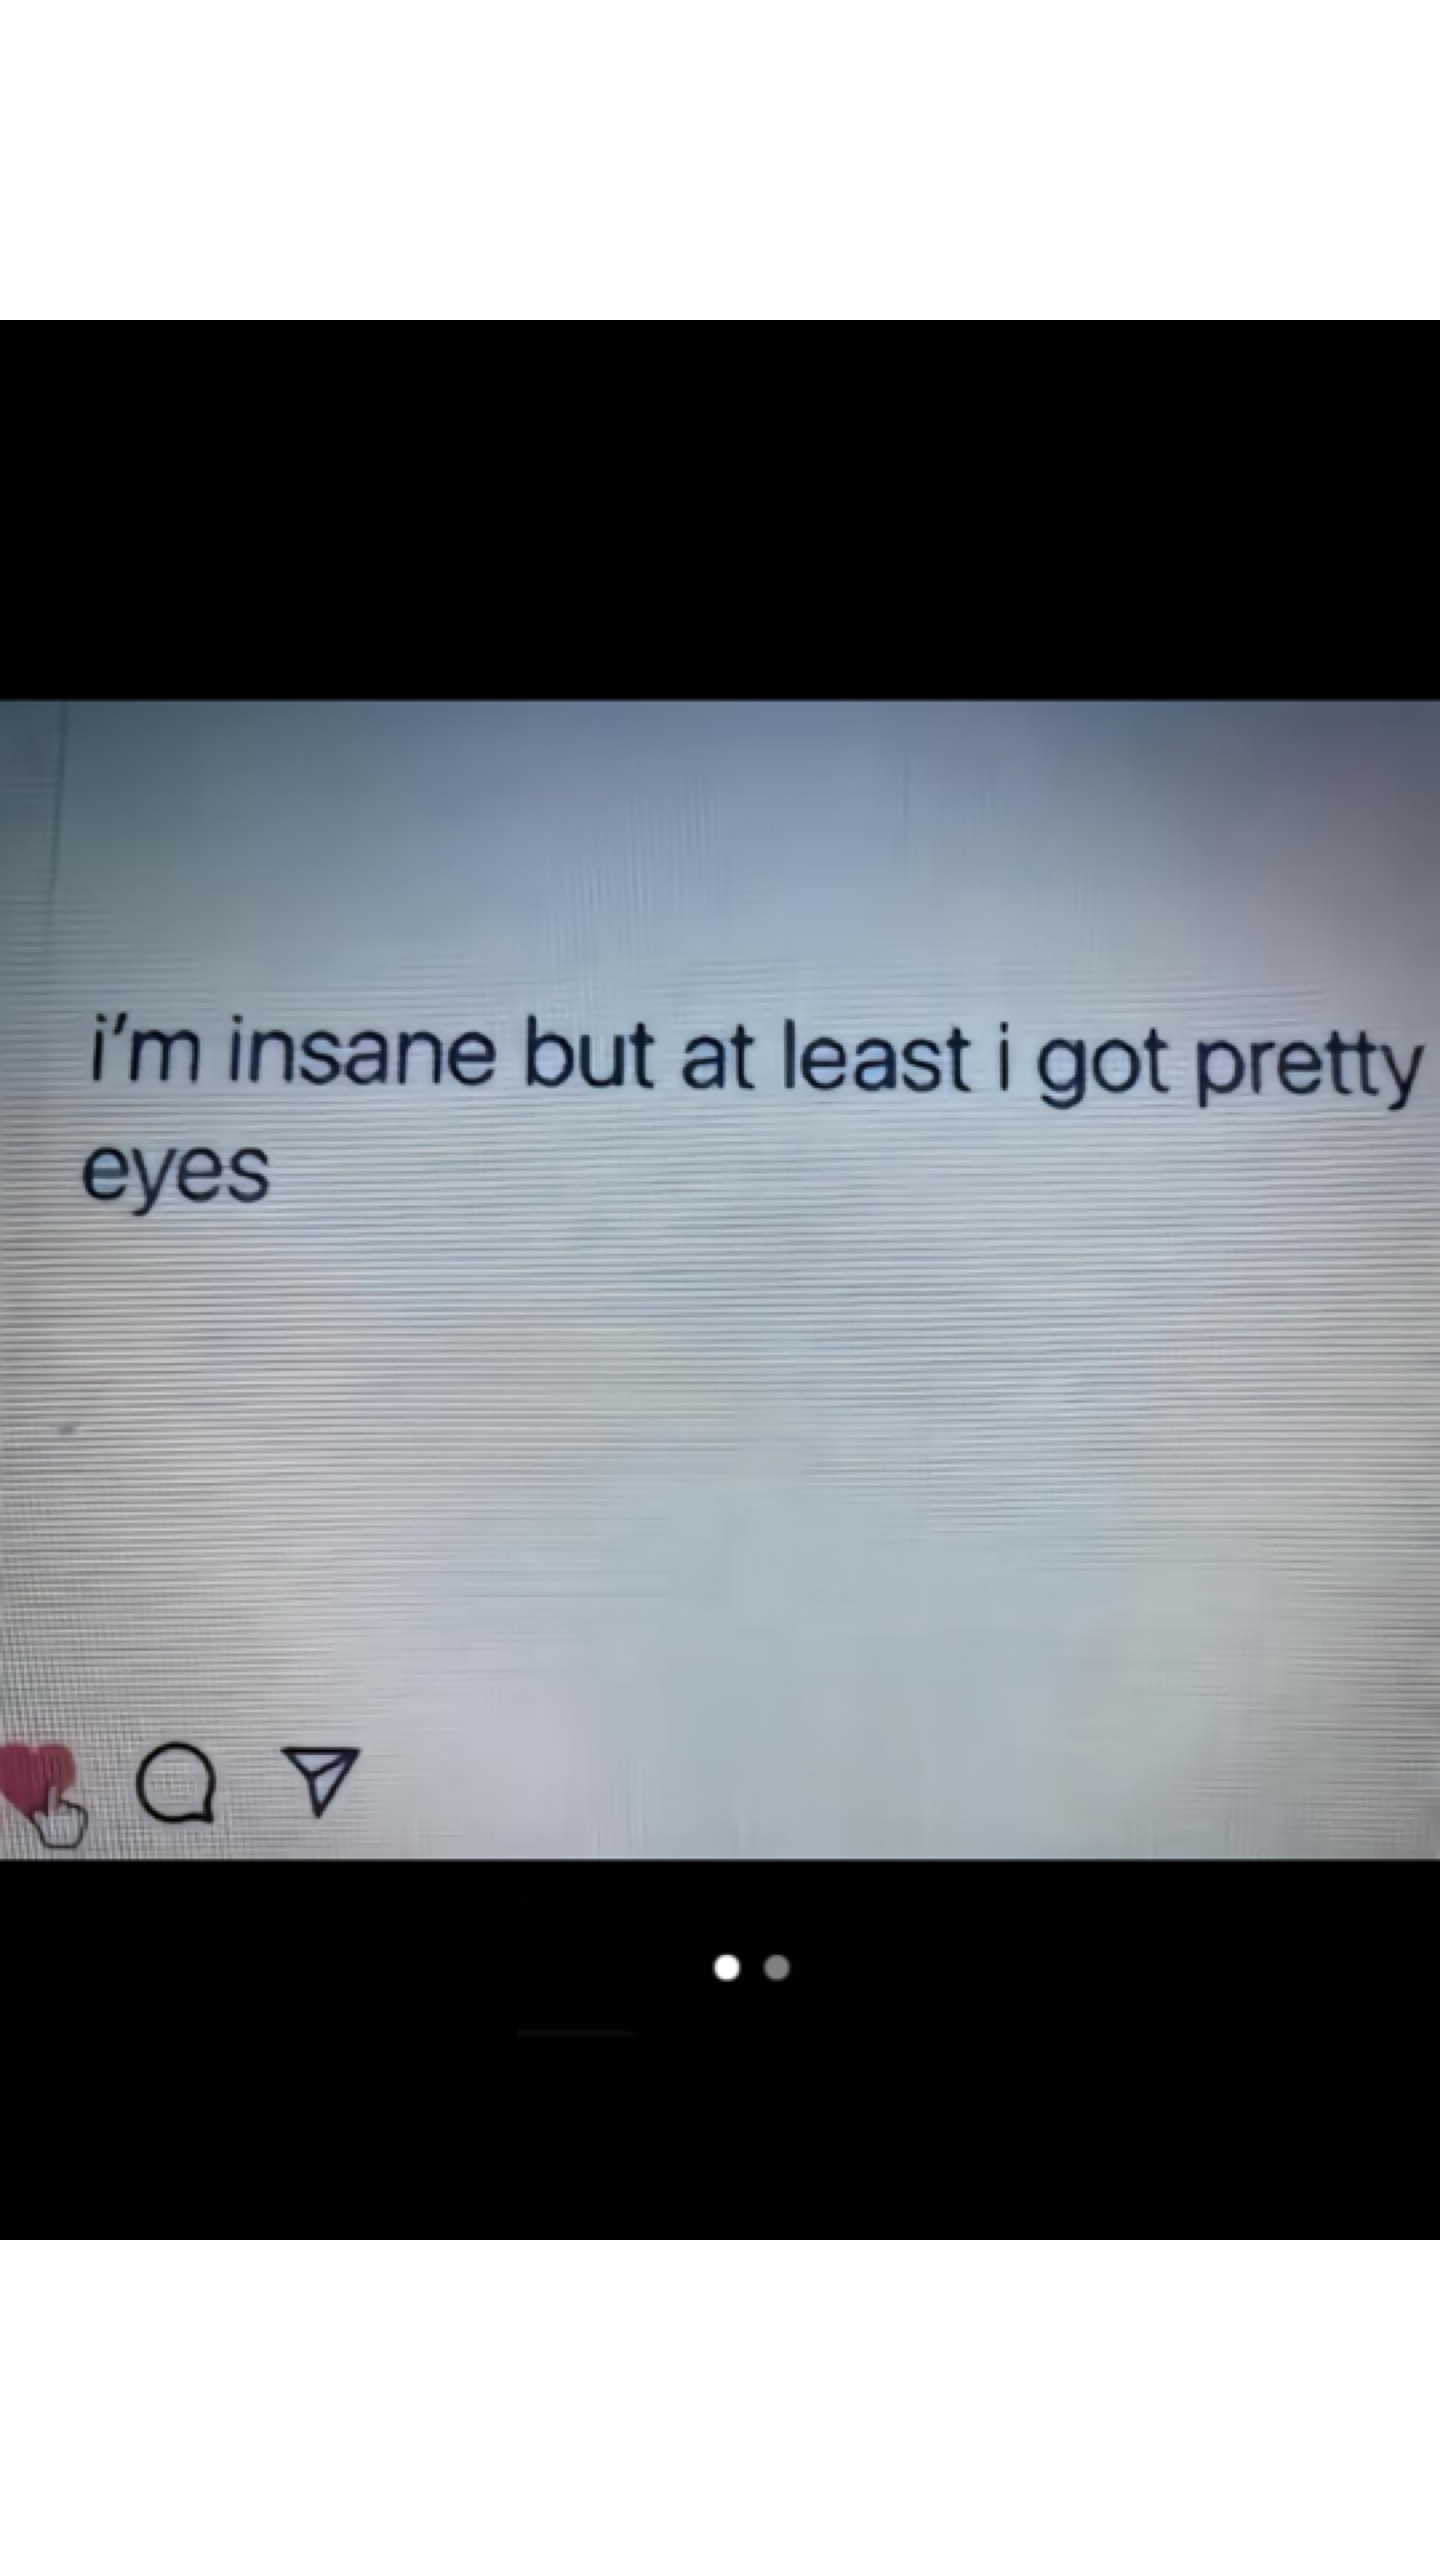Select the first white carousel dot
The width and height of the screenshot is (1440, 2560).
click(x=727, y=1968)
